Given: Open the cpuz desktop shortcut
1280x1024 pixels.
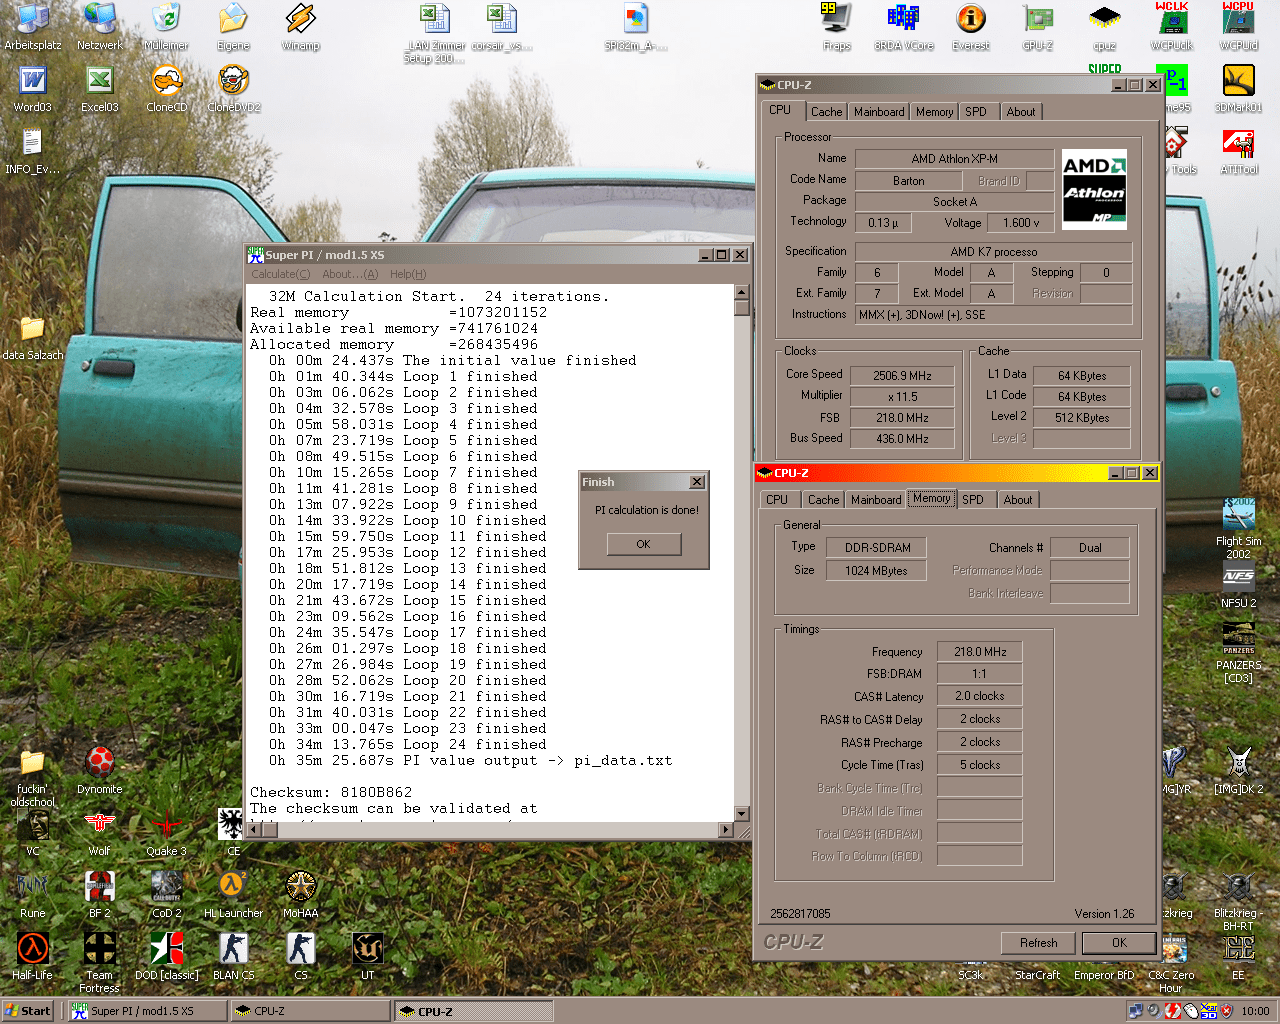Looking at the screenshot, I should pos(1104,27).
